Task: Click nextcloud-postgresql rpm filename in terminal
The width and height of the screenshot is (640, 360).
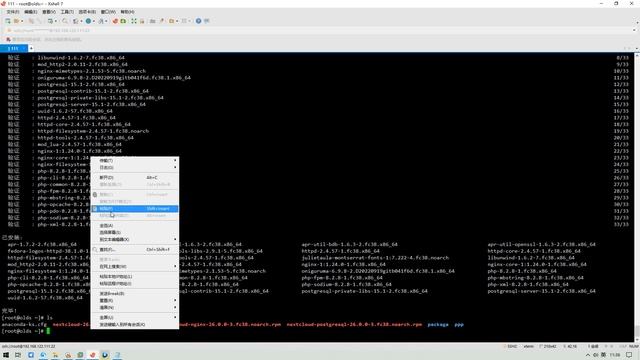Action: (354, 324)
